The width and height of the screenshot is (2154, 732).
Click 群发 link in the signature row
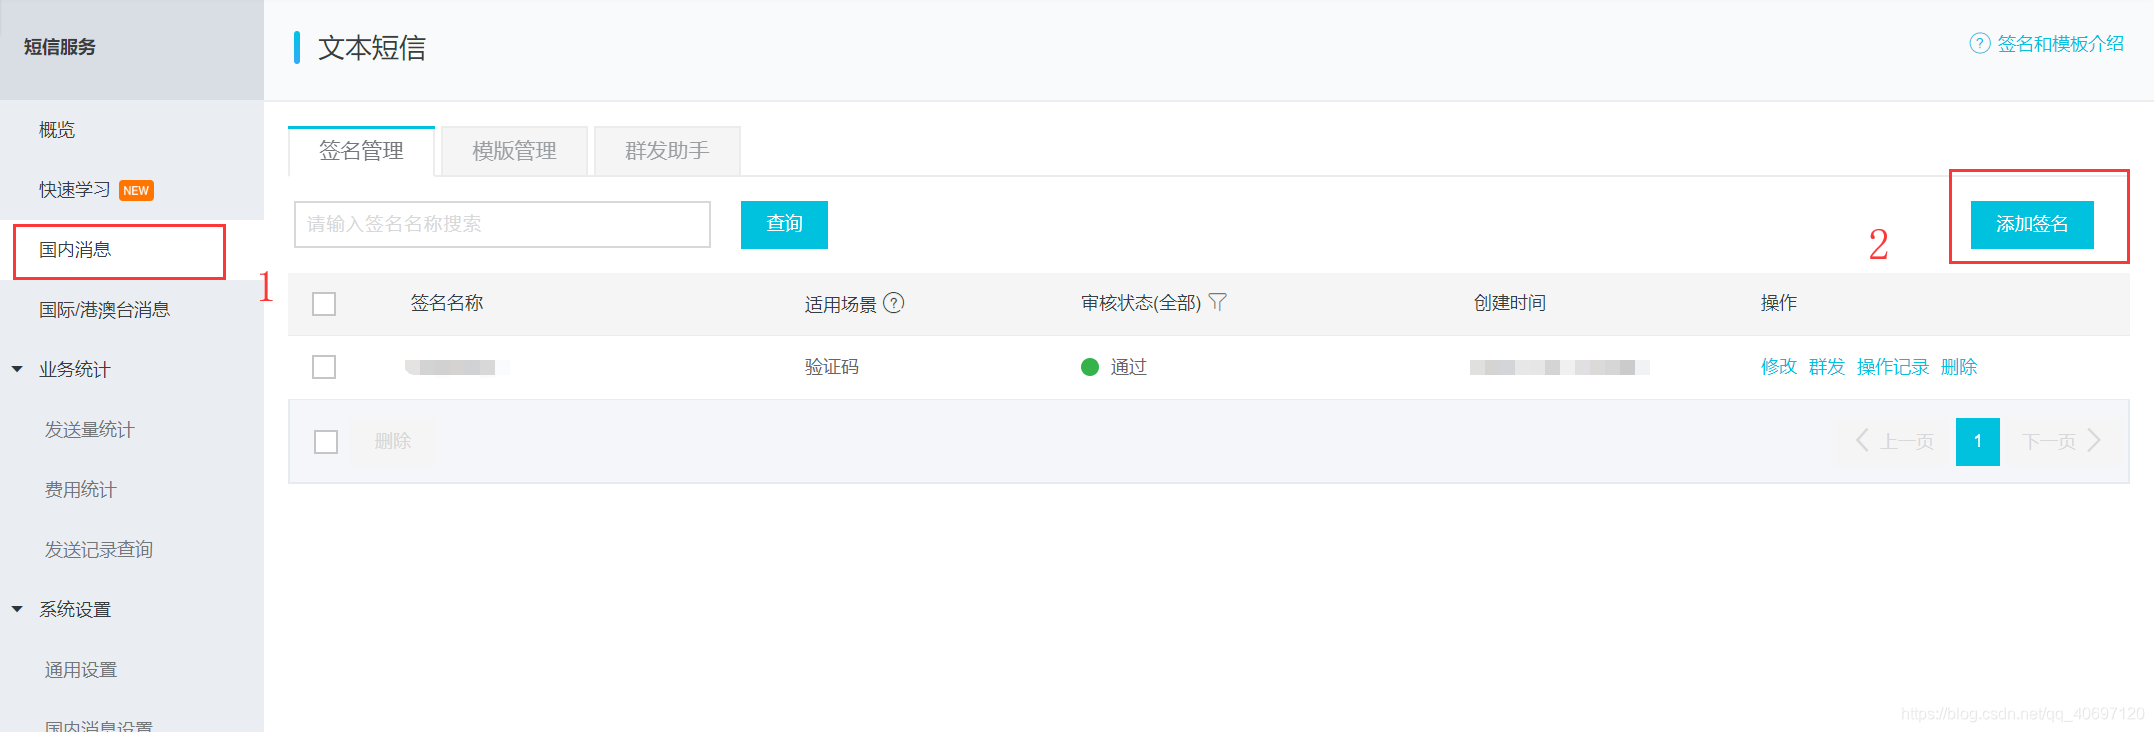[x=1827, y=367]
